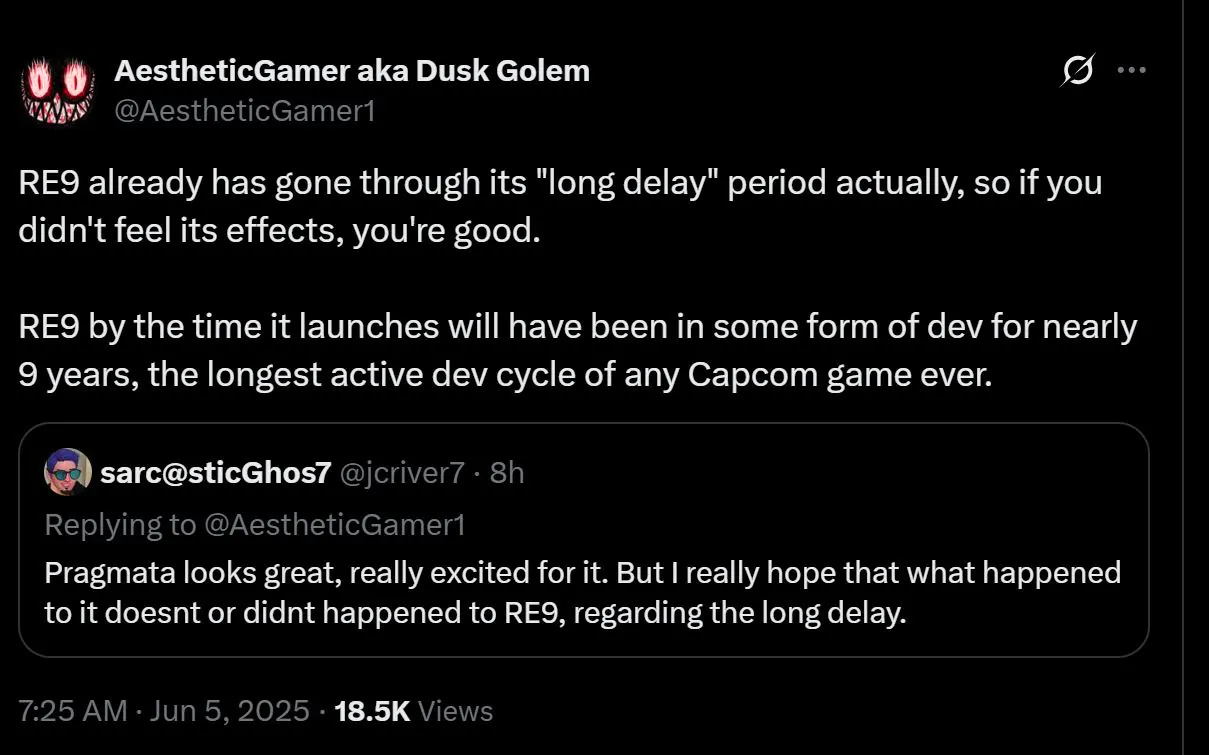Click the sarc@sticGhos7 display name

(x=215, y=473)
